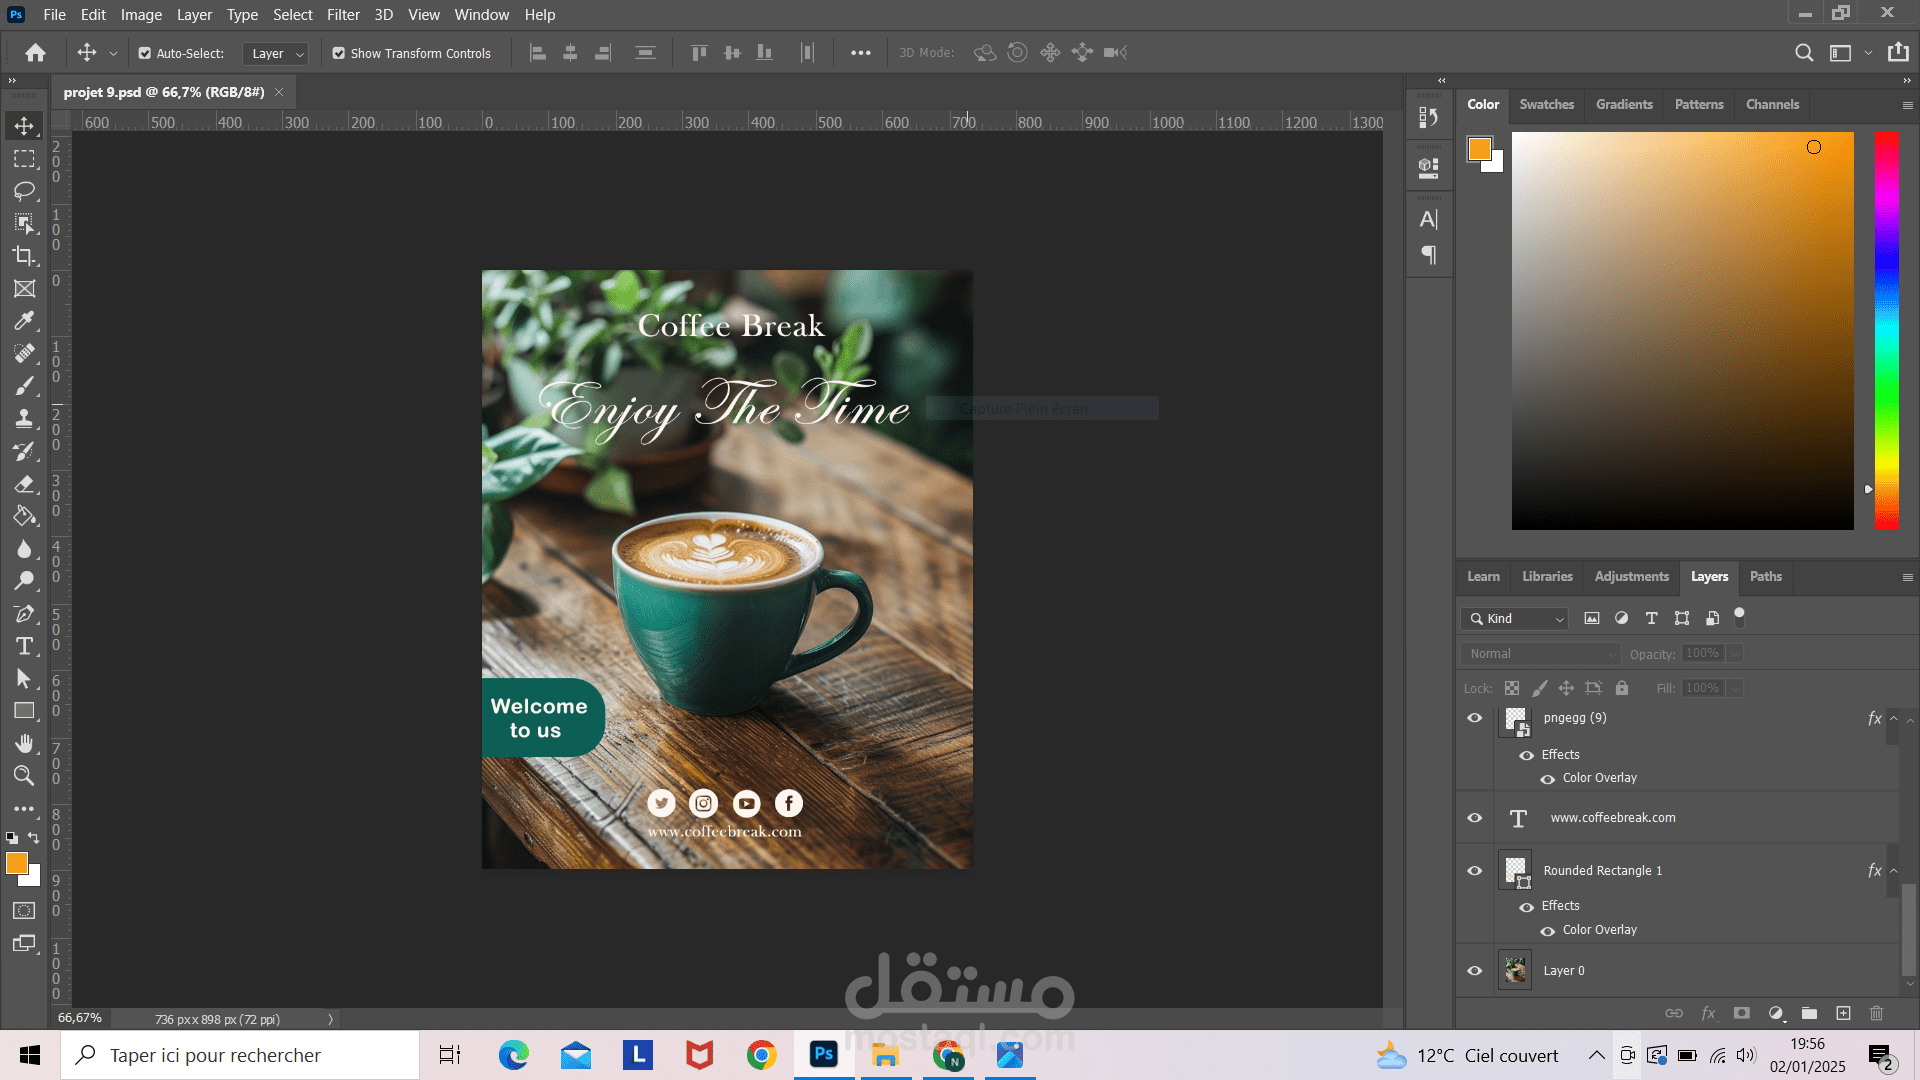1920x1080 pixels.
Task: Select the Crop tool
Action: click(x=24, y=256)
